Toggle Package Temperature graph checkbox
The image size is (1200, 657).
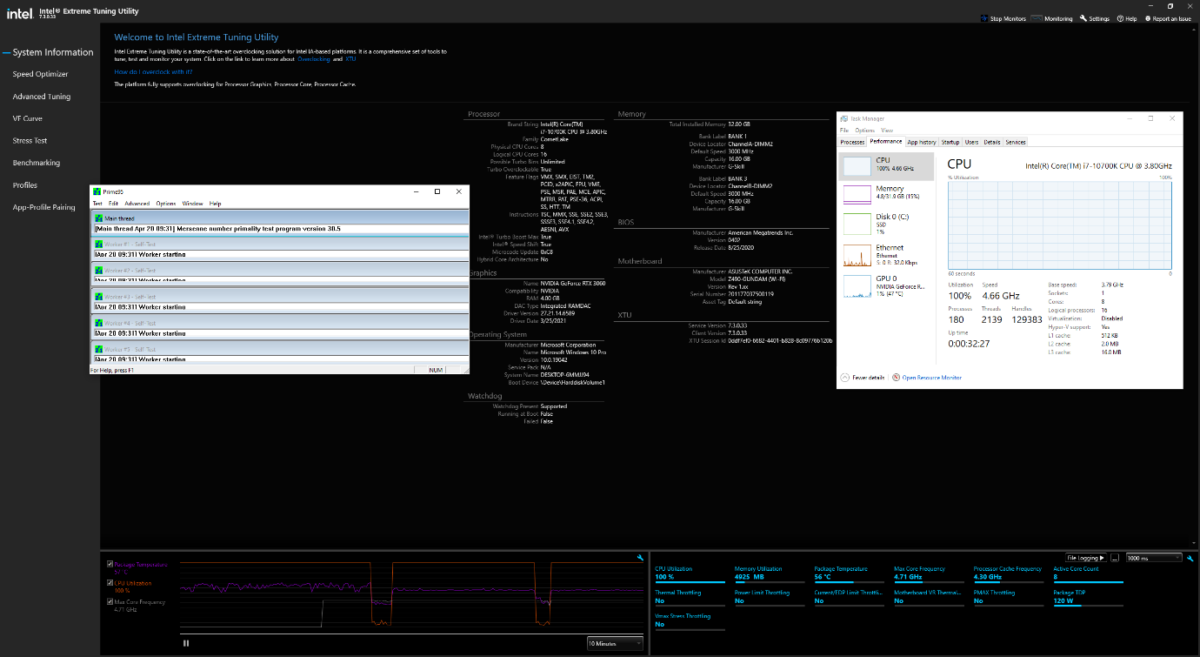[110, 564]
